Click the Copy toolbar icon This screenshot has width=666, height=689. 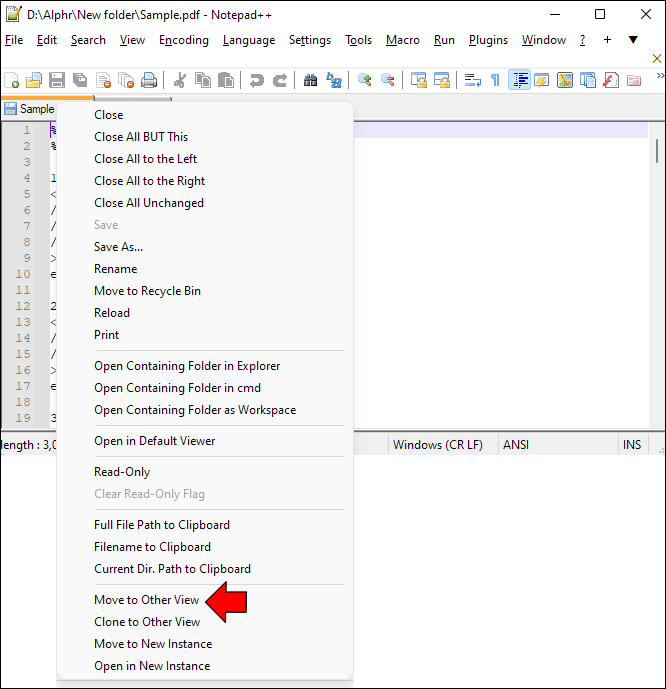203,80
